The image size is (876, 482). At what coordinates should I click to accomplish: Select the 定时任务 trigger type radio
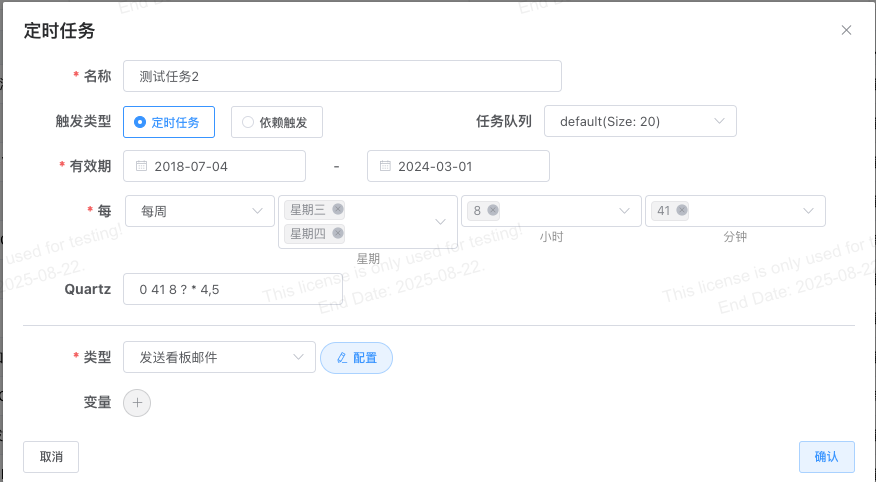pyautogui.click(x=169, y=122)
